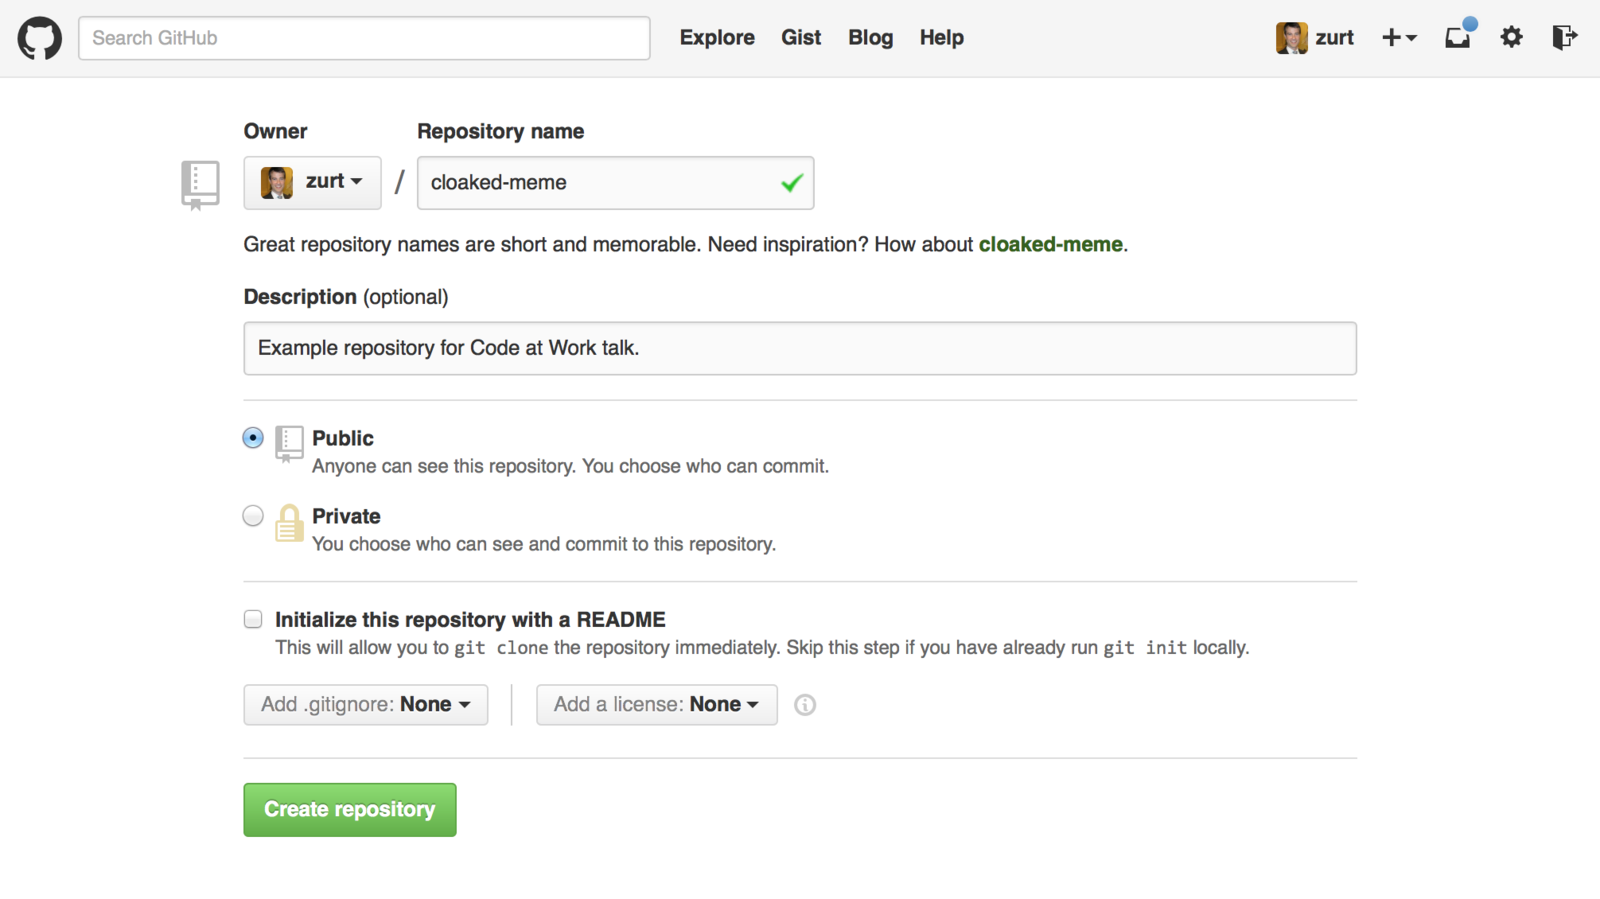
Task: Open account settings gear icon
Action: pos(1511,37)
